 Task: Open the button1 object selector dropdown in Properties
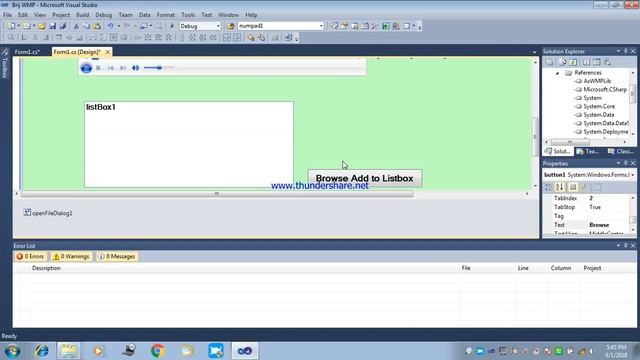click(633, 175)
